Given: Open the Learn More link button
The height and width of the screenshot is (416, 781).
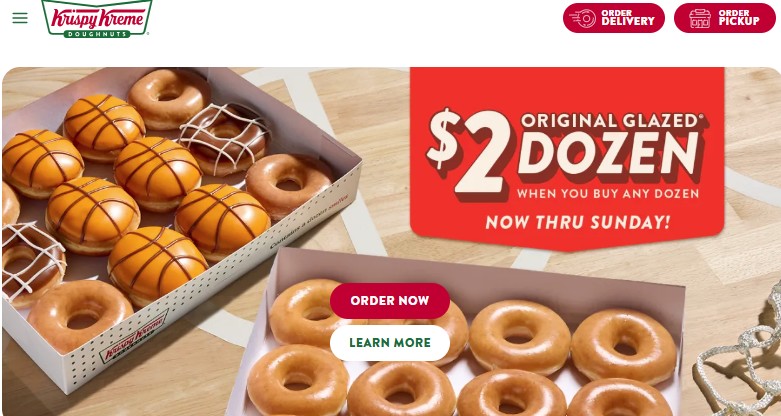Looking at the screenshot, I should [390, 343].
